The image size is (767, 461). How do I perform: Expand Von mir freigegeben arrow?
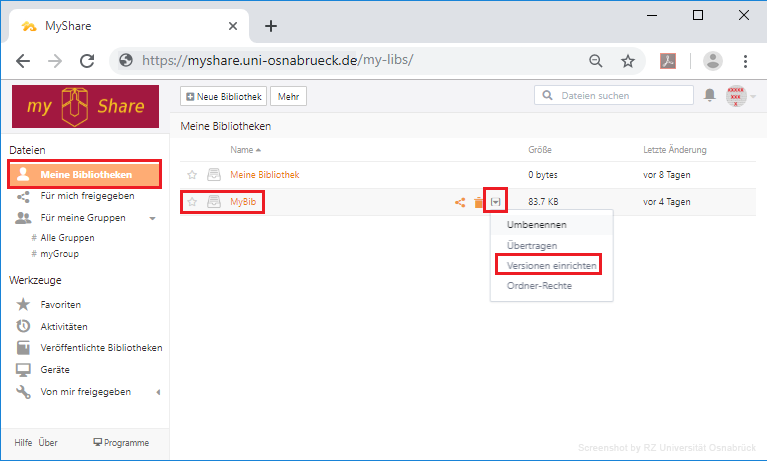pyautogui.click(x=158, y=392)
